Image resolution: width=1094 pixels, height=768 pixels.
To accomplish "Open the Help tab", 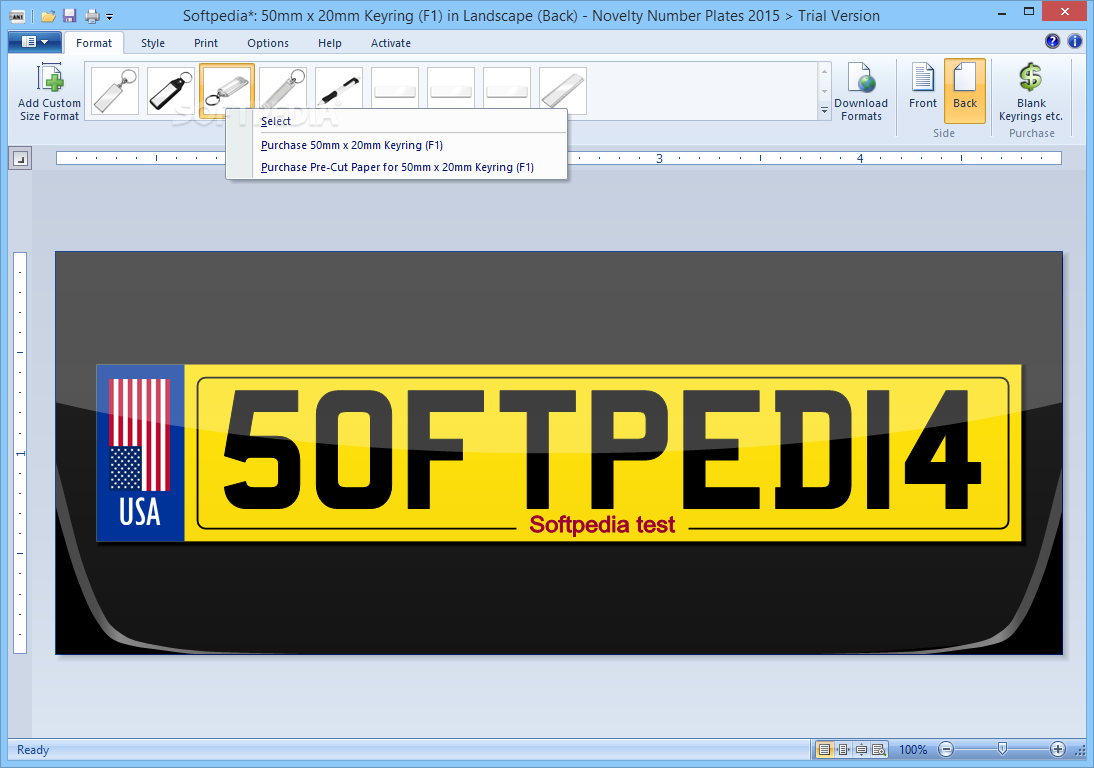I will coord(330,43).
